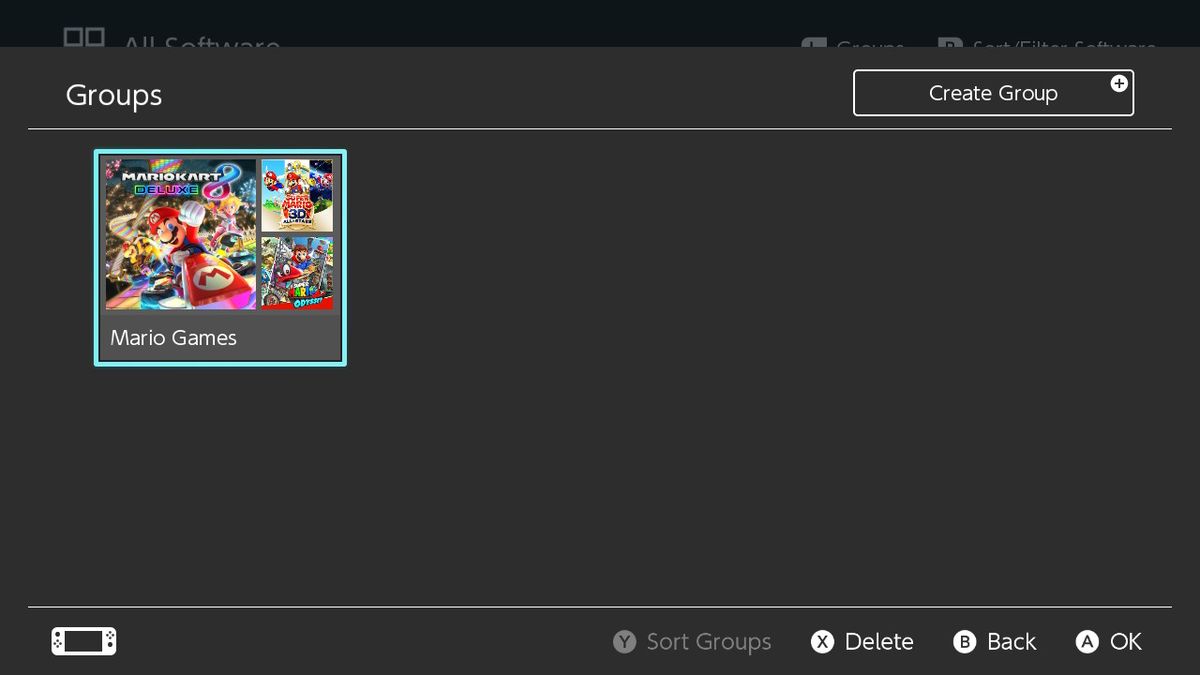Click the plus icon on Create Group button

[1119, 85]
